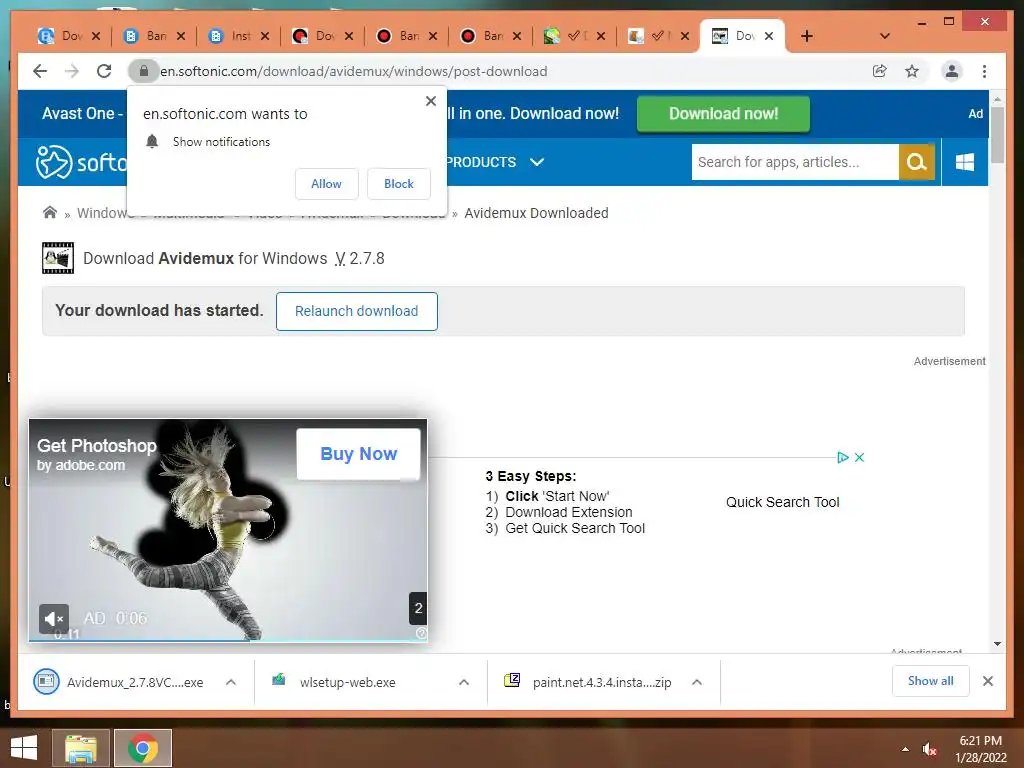Click Relaunch download button
This screenshot has height=768, width=1024.
(357, 311)
